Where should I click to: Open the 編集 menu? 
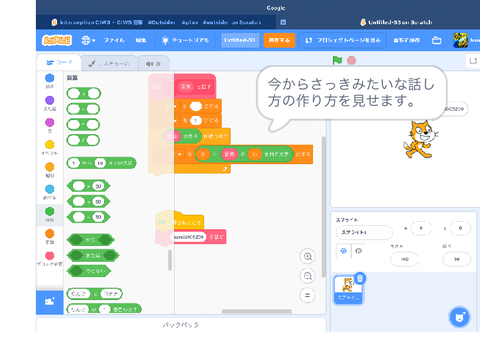coord(141,40)
